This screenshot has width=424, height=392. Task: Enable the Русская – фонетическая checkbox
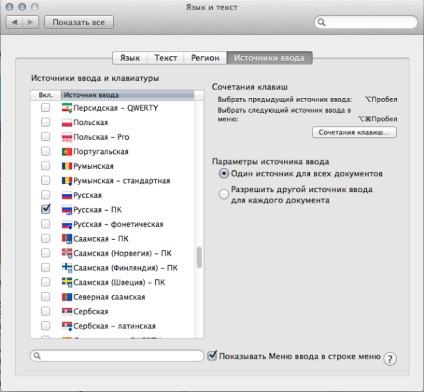(45, 224)
